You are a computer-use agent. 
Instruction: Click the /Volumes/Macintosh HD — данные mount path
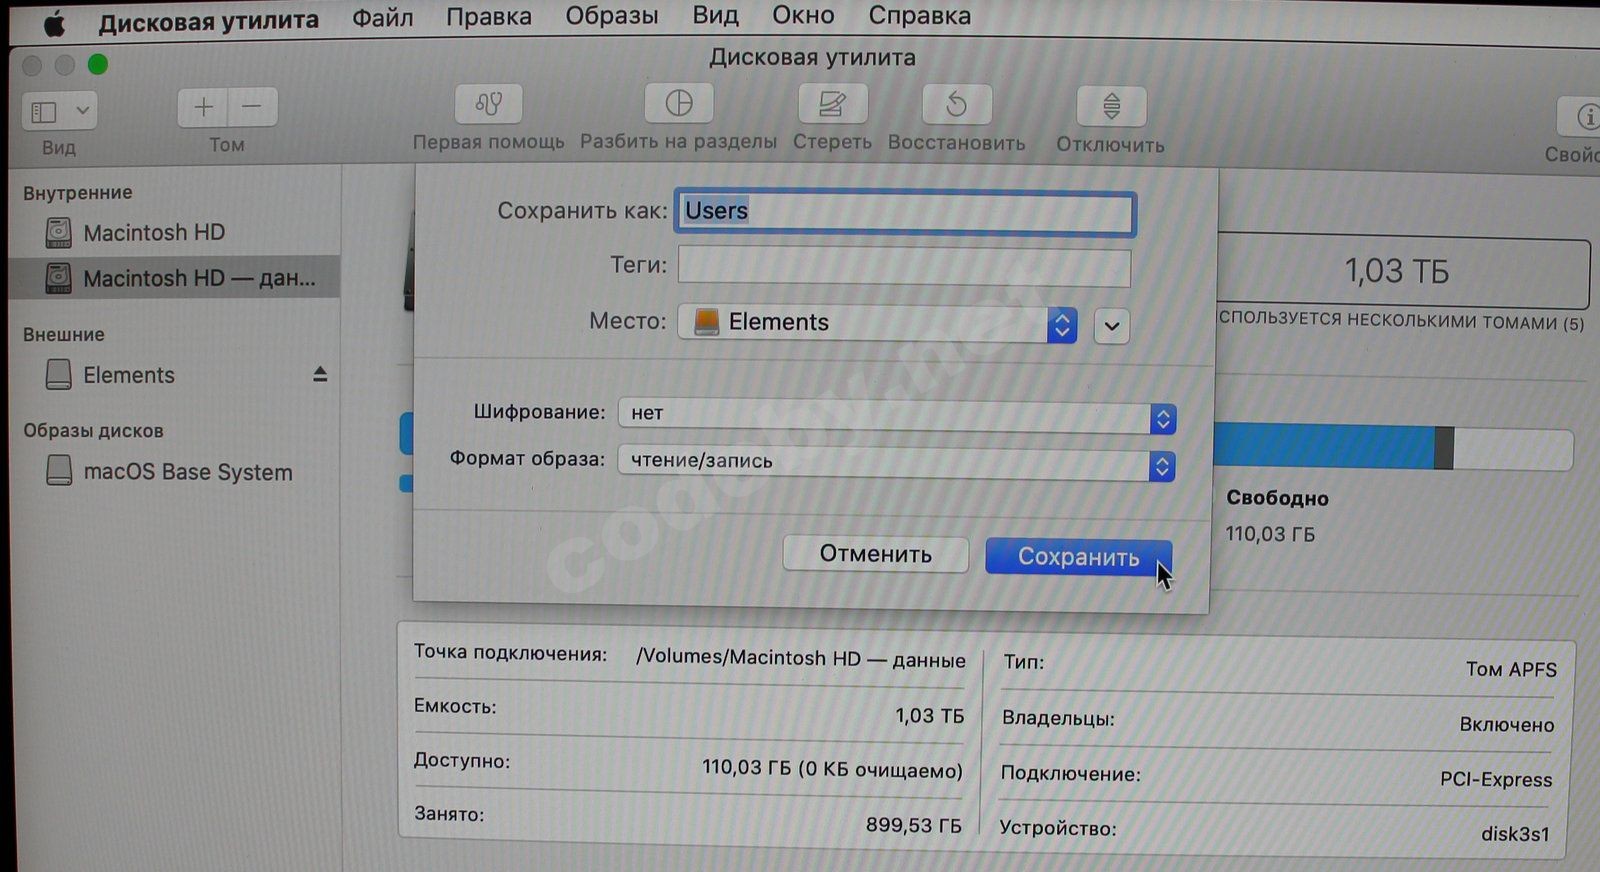click(x=801, y=659)
